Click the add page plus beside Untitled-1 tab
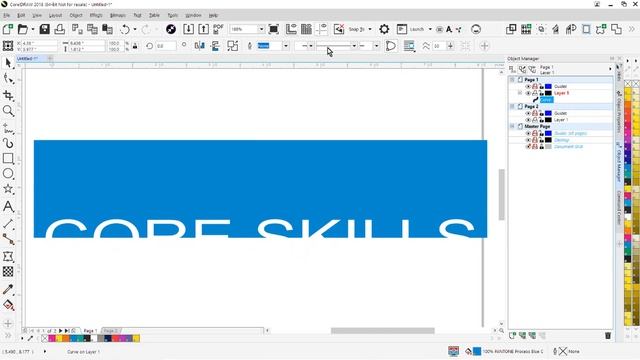The height and width of the screenshot is (360, 640). tap(50, 58)
